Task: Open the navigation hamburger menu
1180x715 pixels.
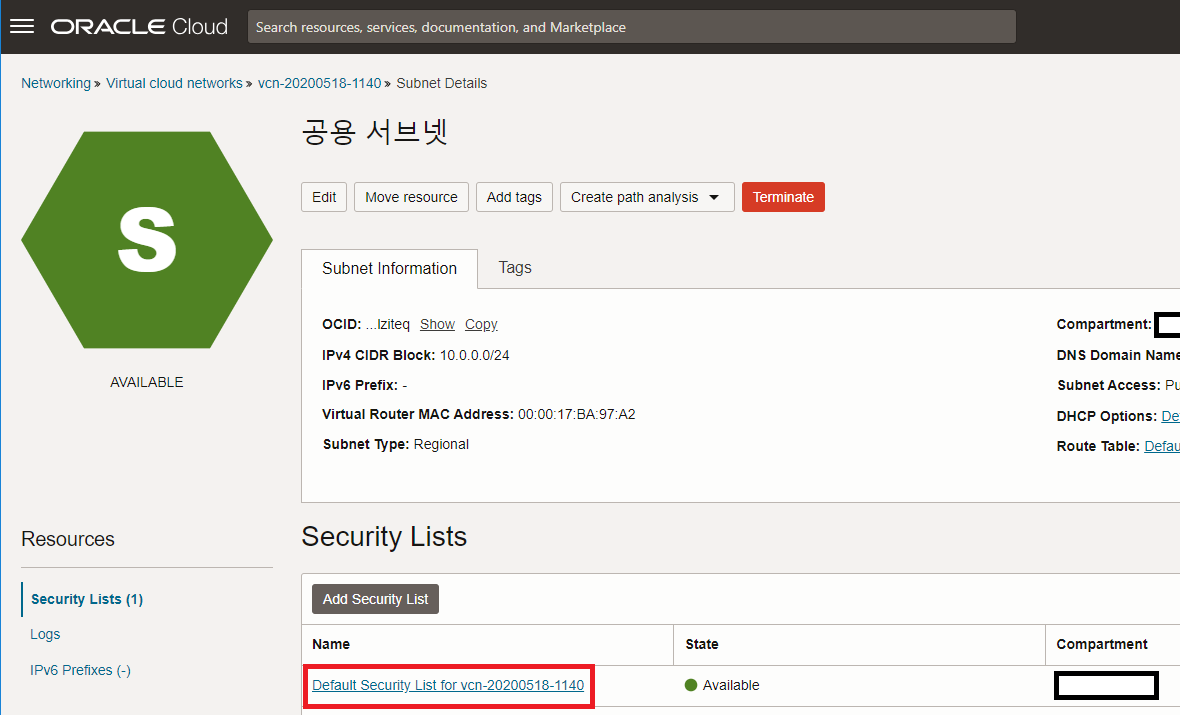Action: coord(21,26)
